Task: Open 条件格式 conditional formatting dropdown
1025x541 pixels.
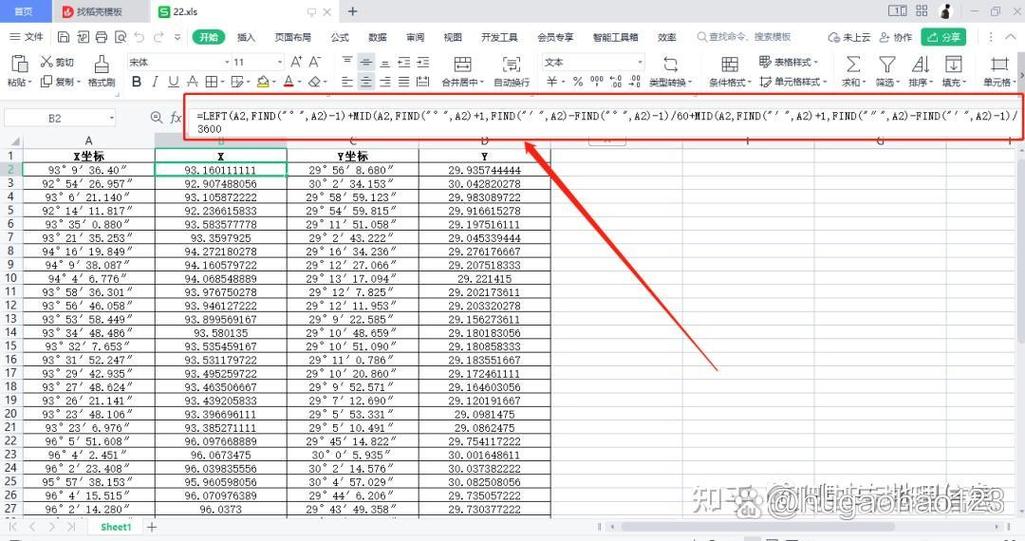Action: pyautogui.click(x=730, y=82)
